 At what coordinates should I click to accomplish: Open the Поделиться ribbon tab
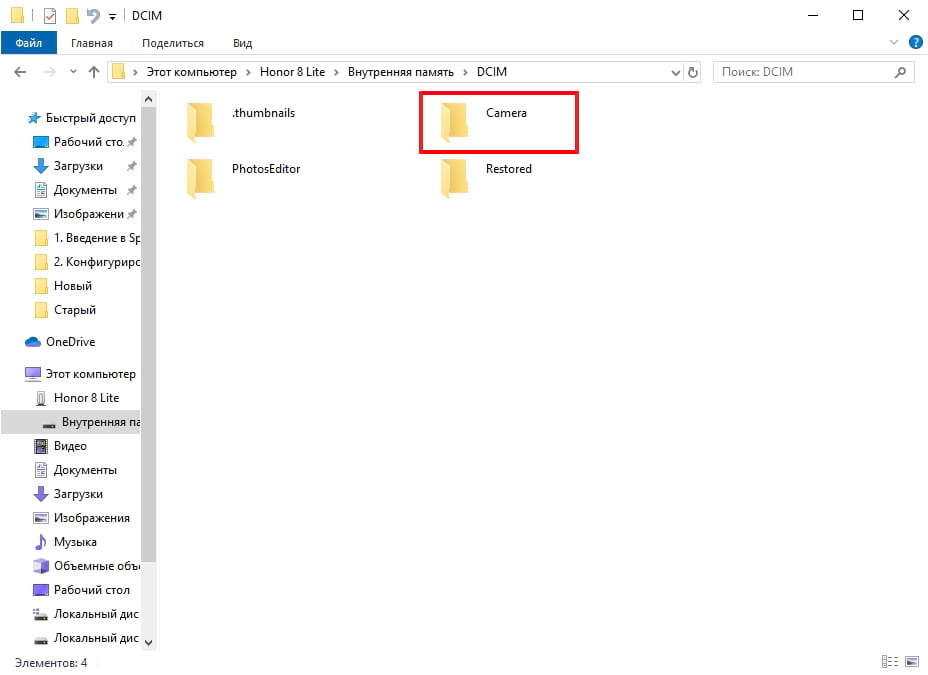tap(172, 43)
